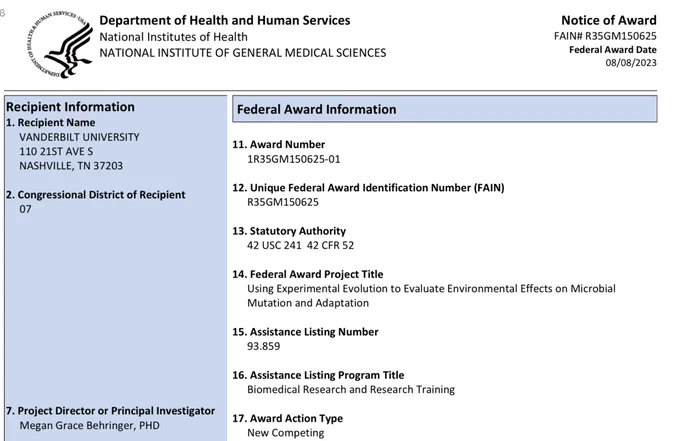This screenshot has height=441, width=680.
Task: Click '1. Recipient Name' label
Action: 51,123
